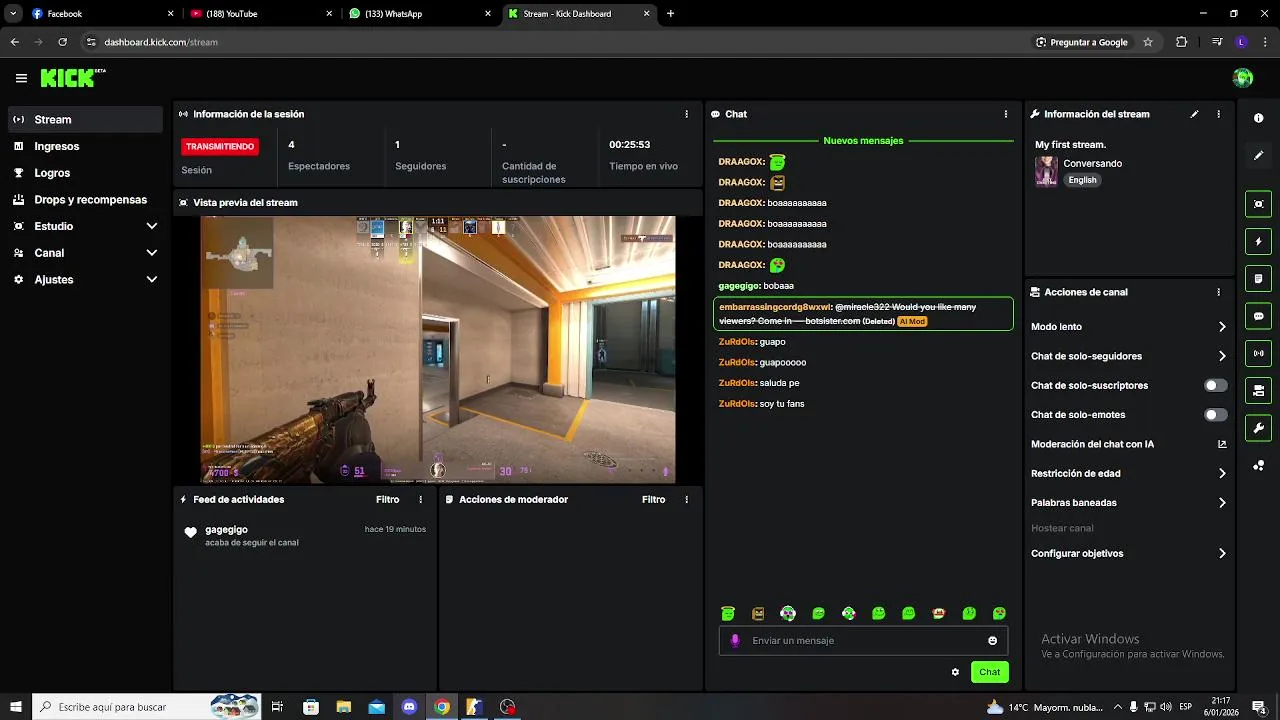Open Acciones de canal three-dot menu
Screen dimensions: 1280x720
tap(1218, 292)
